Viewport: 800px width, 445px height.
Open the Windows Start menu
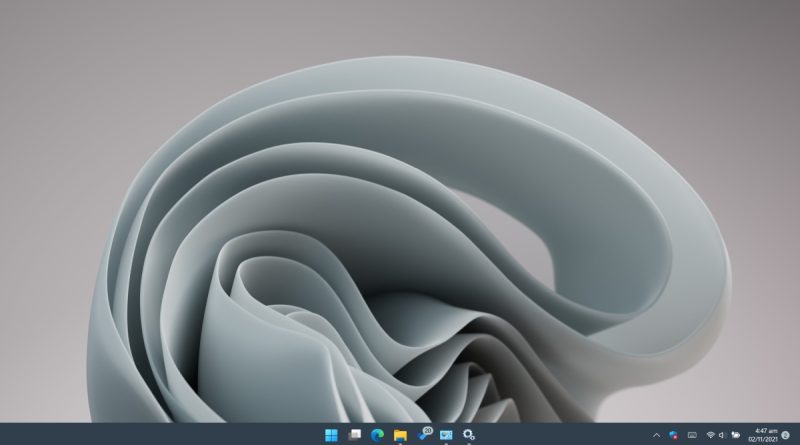click(331, 435)
